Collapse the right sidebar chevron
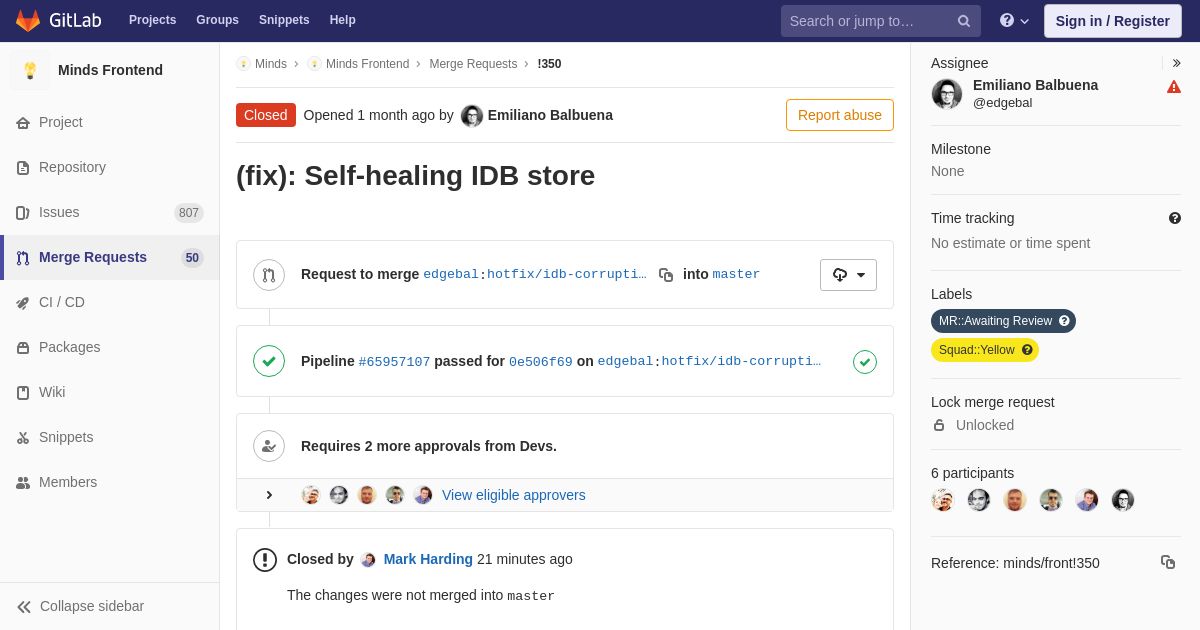This screenshot has height=630, width=1200. coord(1176,63)
